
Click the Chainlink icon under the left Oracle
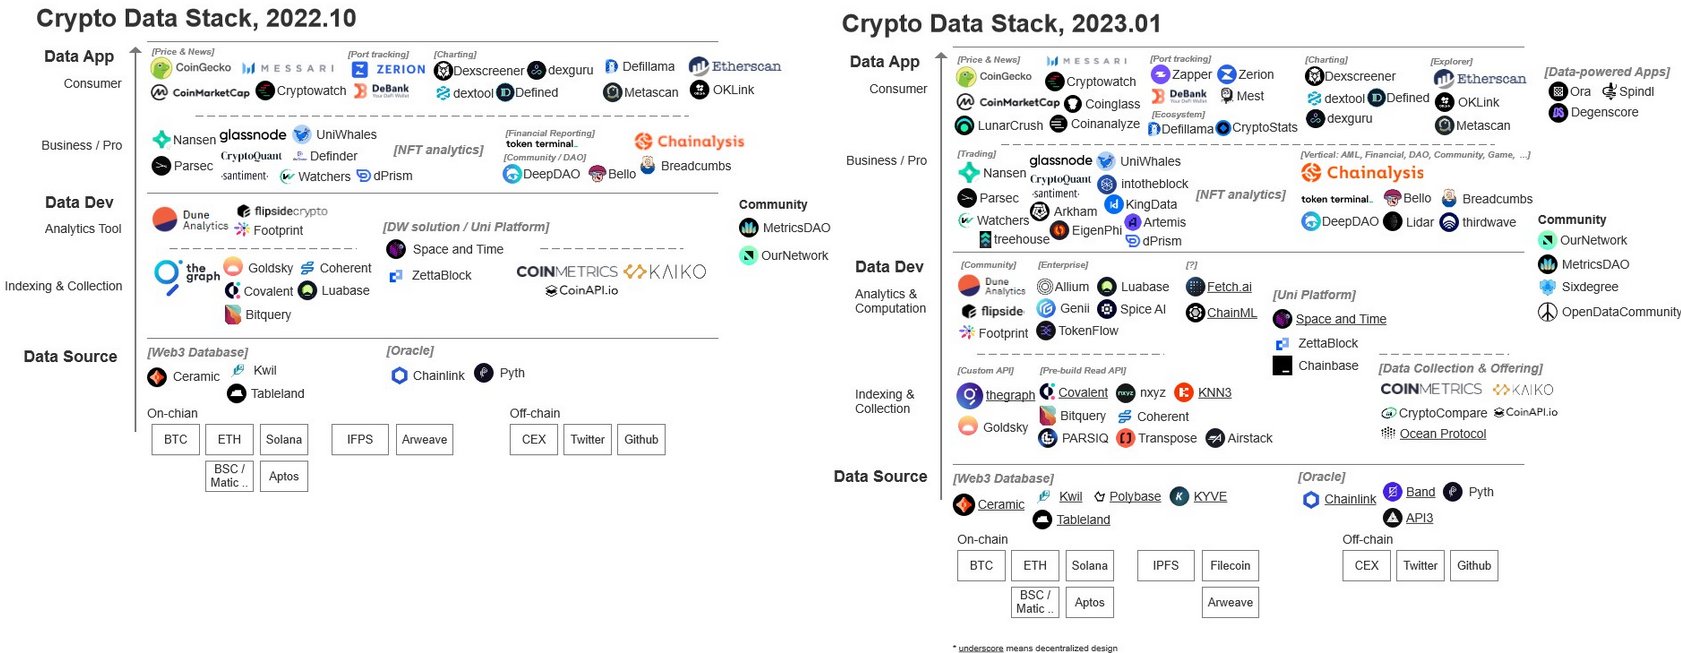[399, 375]
